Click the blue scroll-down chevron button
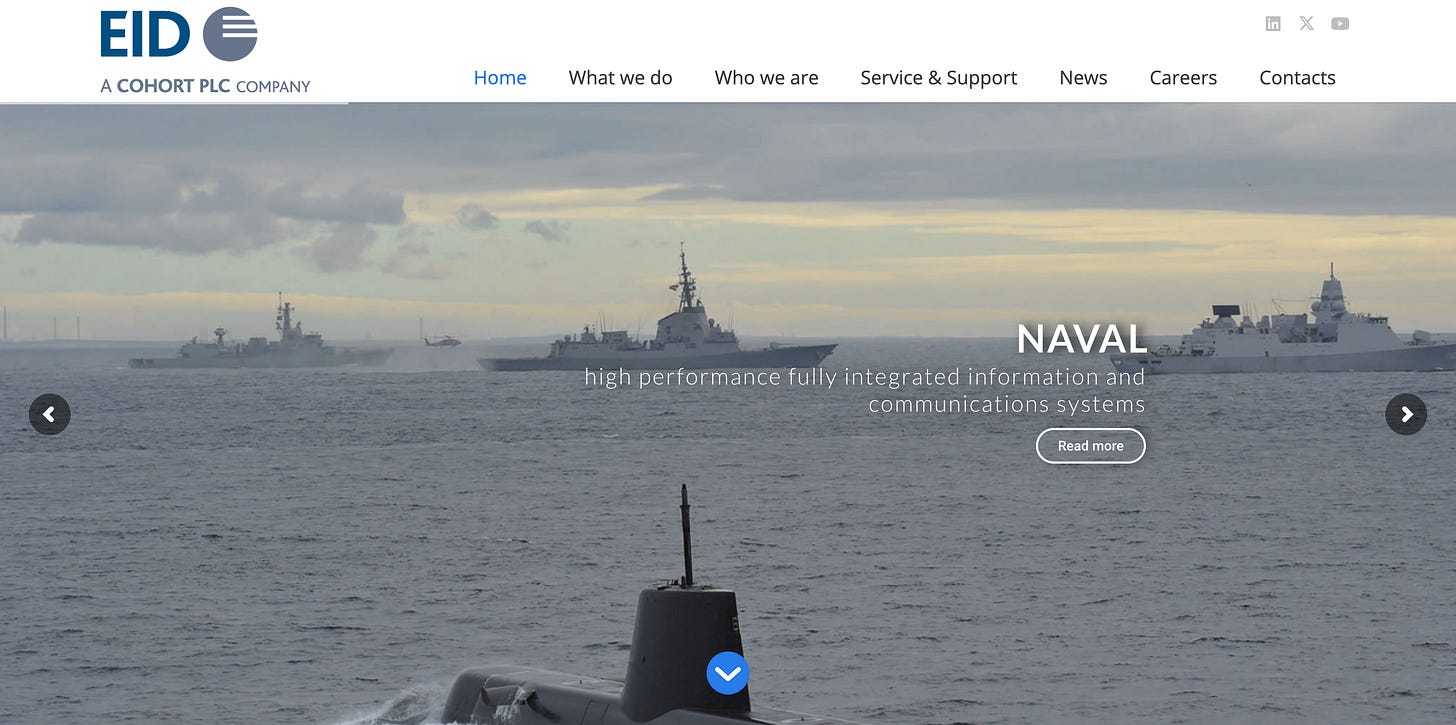 [728, 673]
